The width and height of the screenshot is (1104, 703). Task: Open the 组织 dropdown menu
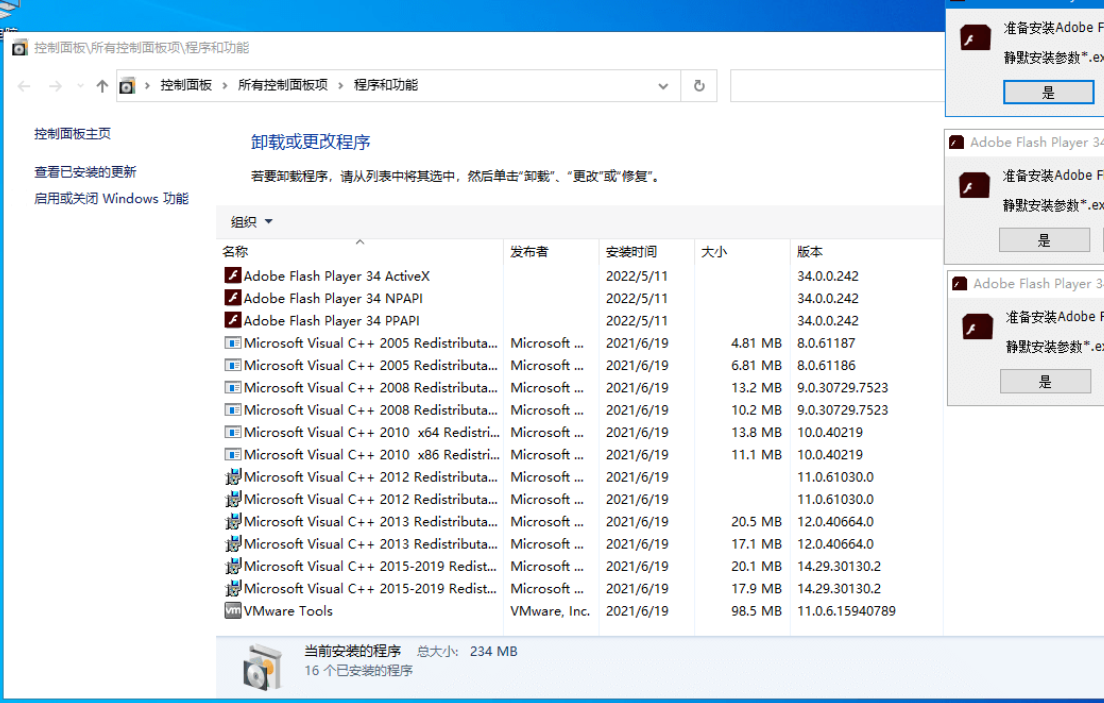click(251, 222)
